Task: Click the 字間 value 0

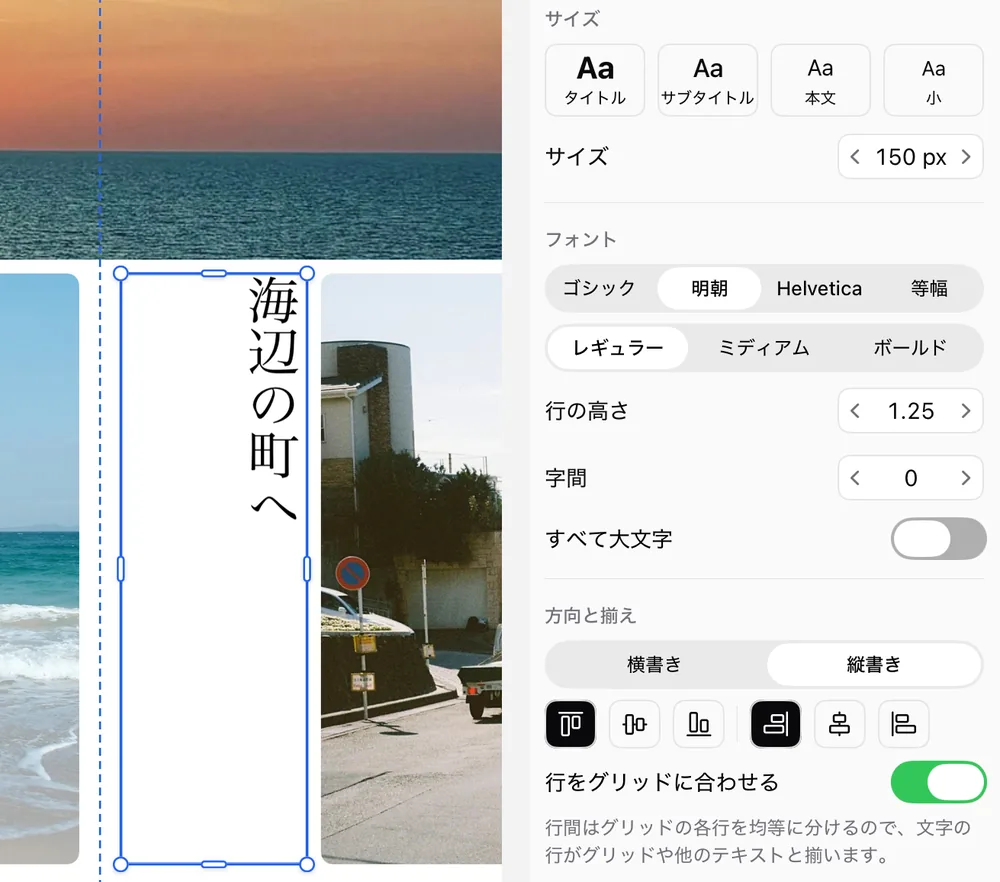Action: tap(911, 478)
